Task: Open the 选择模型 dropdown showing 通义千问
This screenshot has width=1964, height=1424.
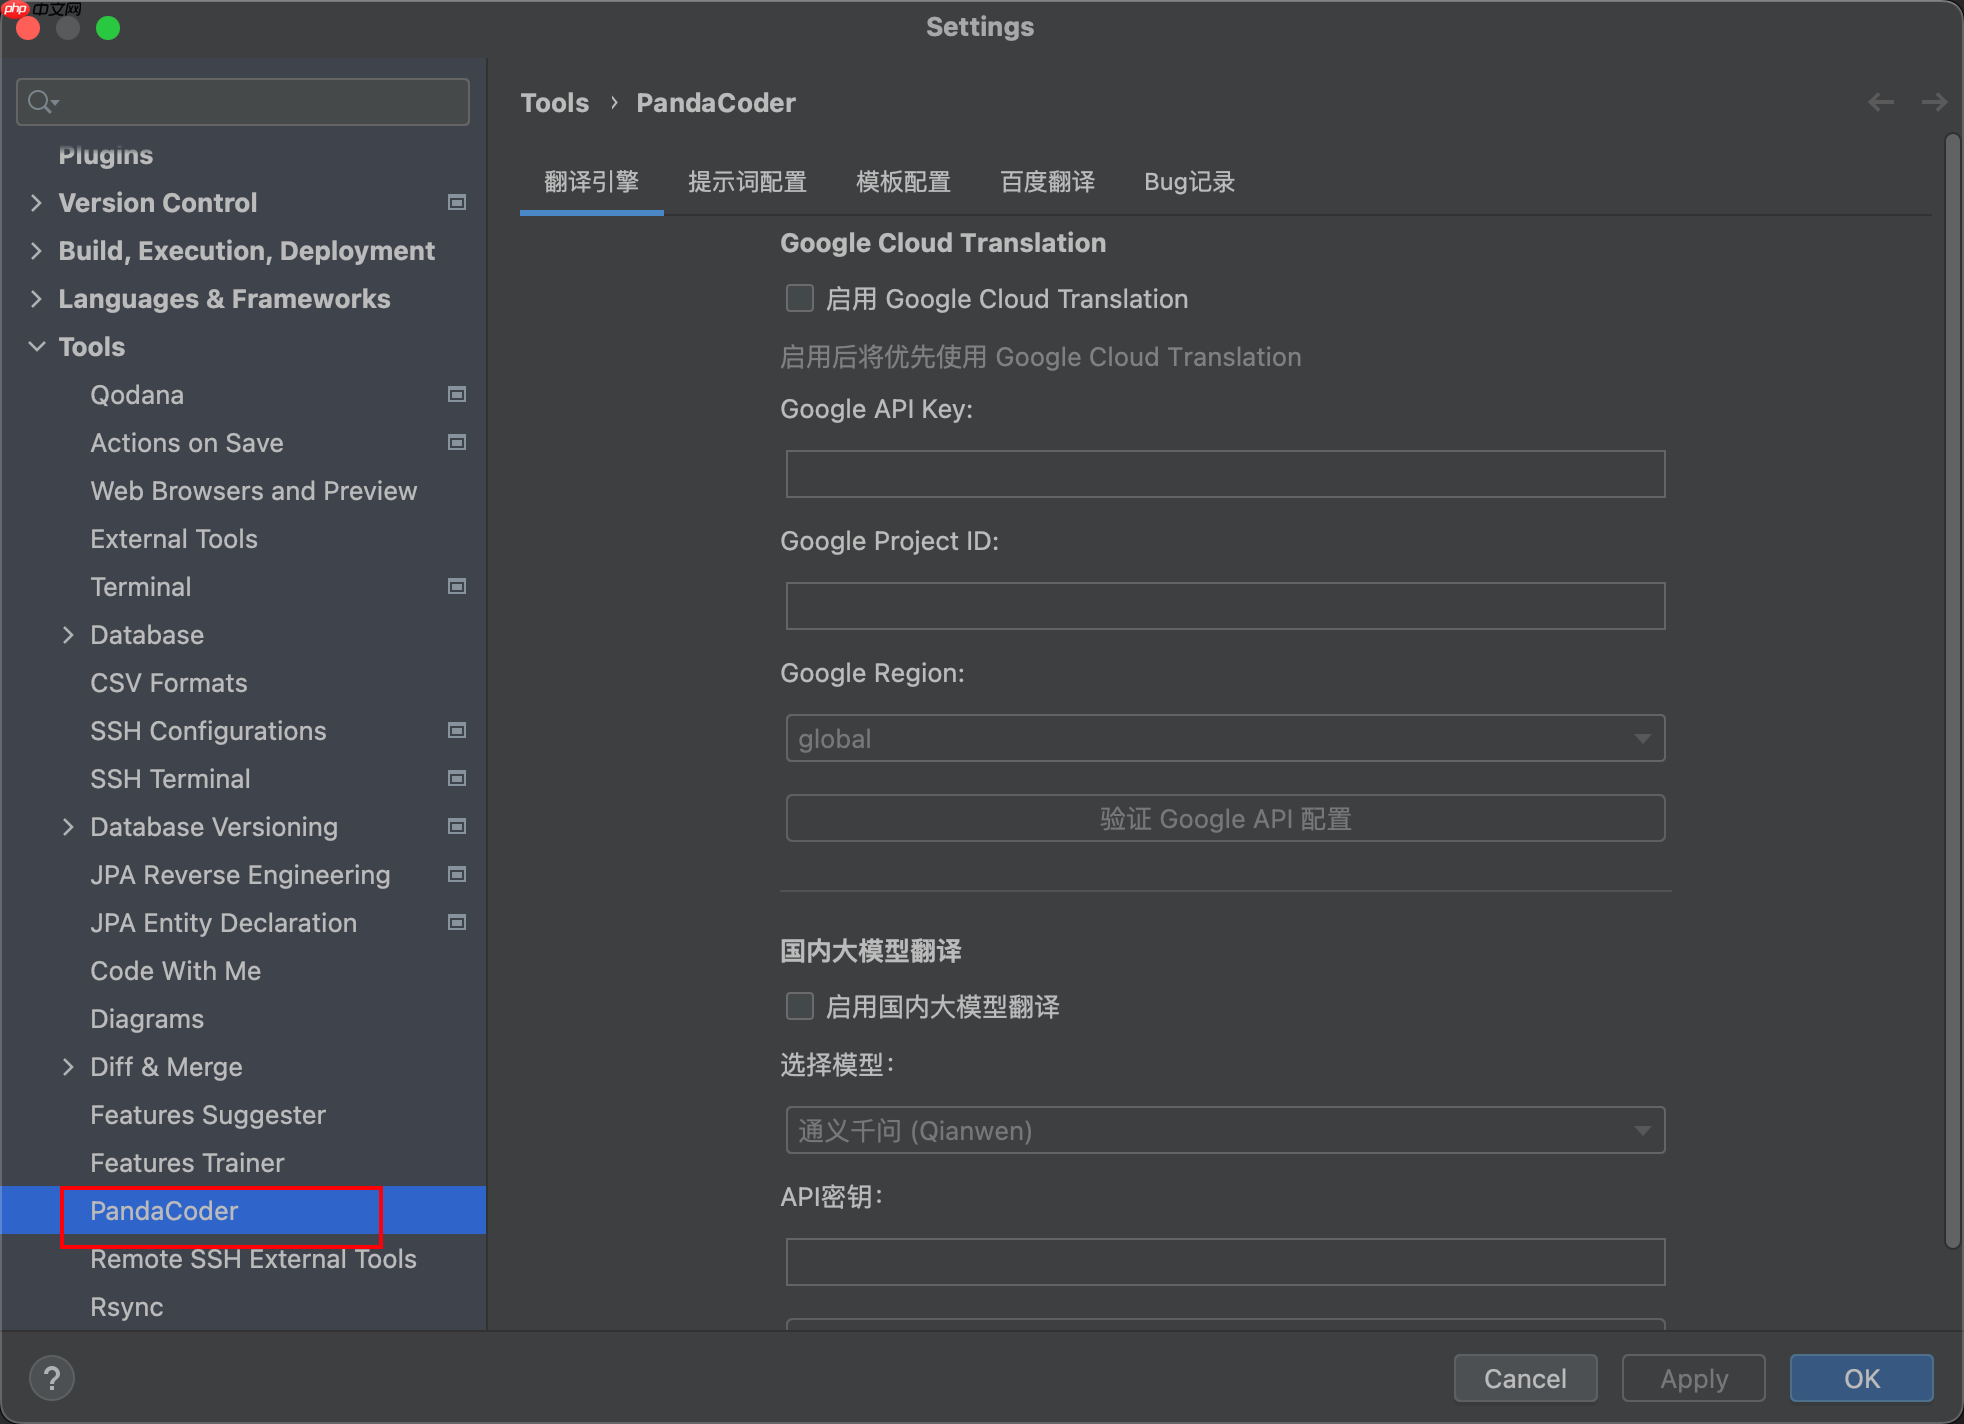Action: 1641,1130
